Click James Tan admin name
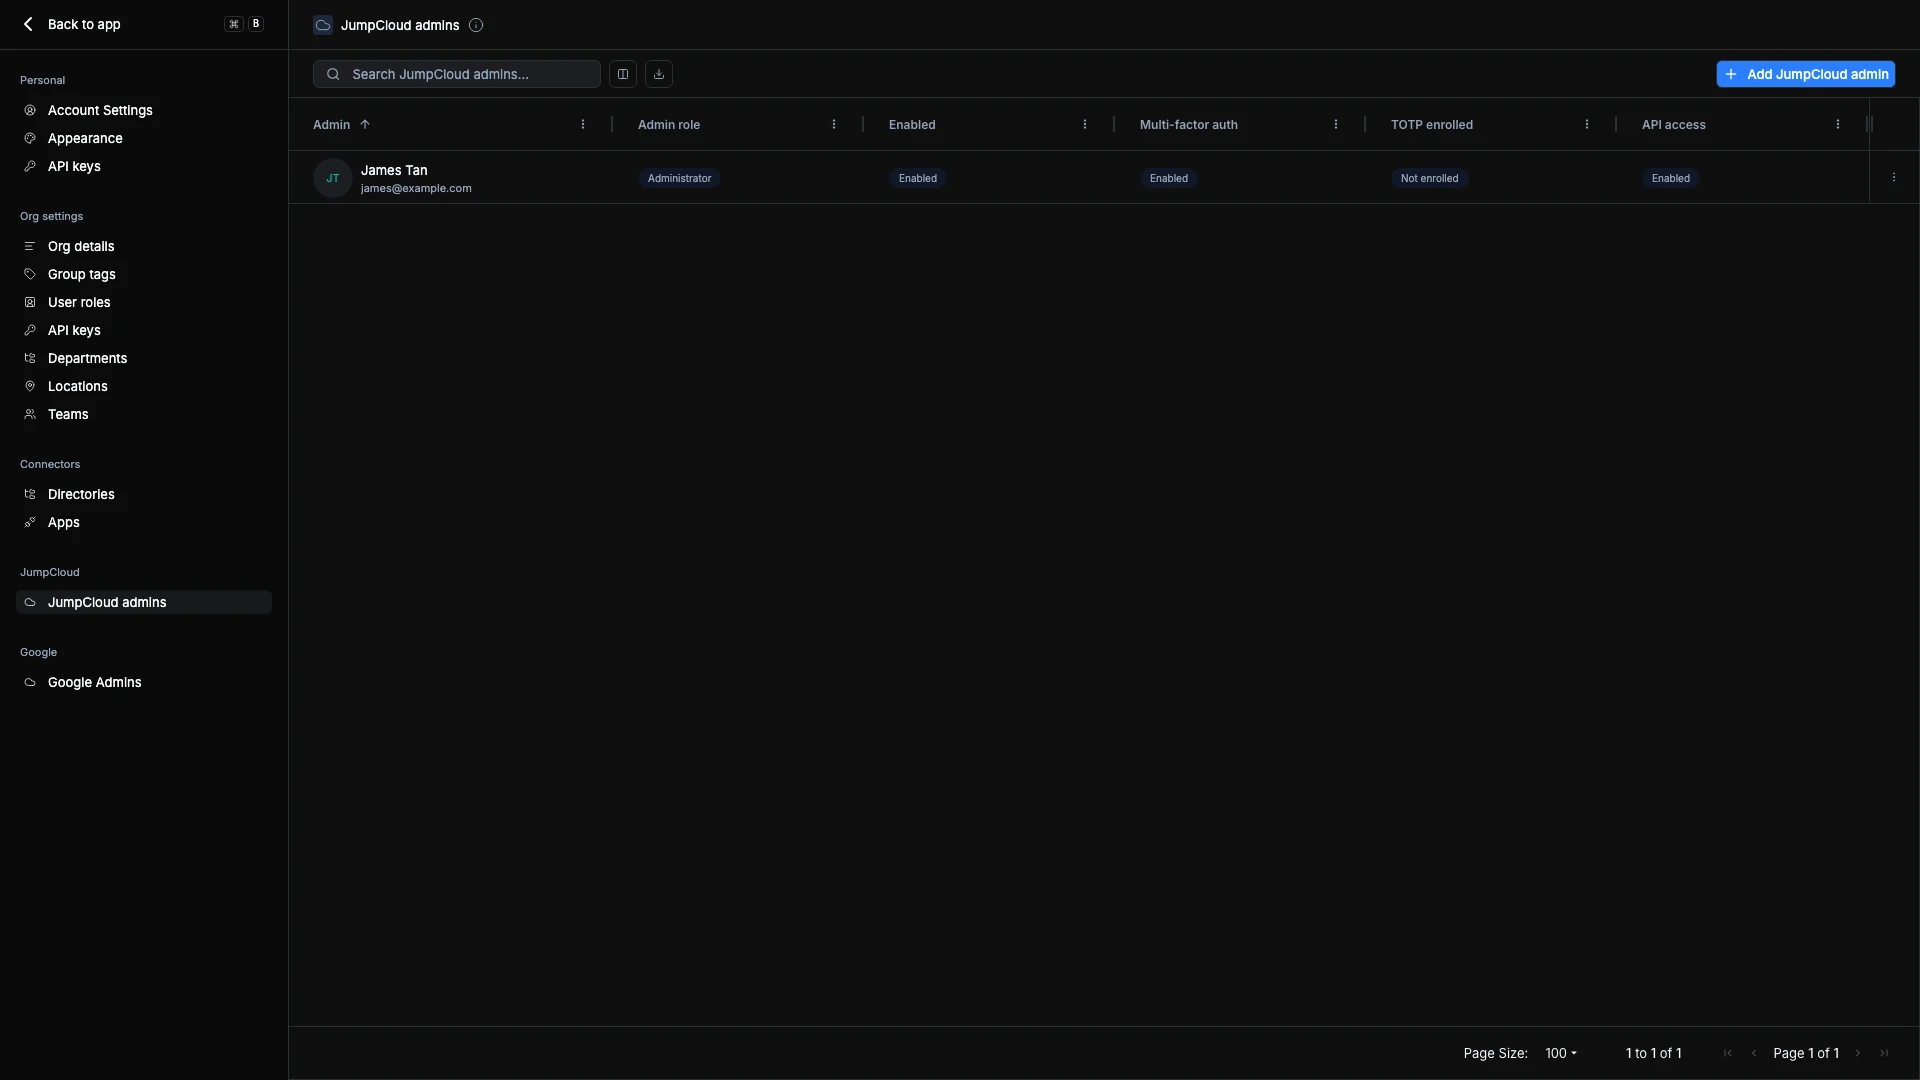 tap(394, 170)
